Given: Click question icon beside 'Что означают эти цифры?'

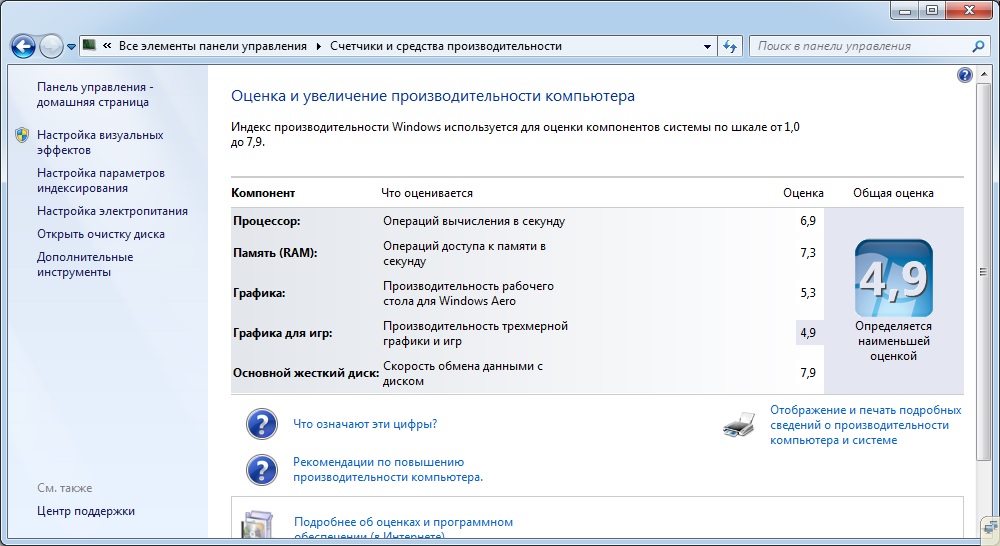Looking at the screenshot, I should click(x=261, y=424).
